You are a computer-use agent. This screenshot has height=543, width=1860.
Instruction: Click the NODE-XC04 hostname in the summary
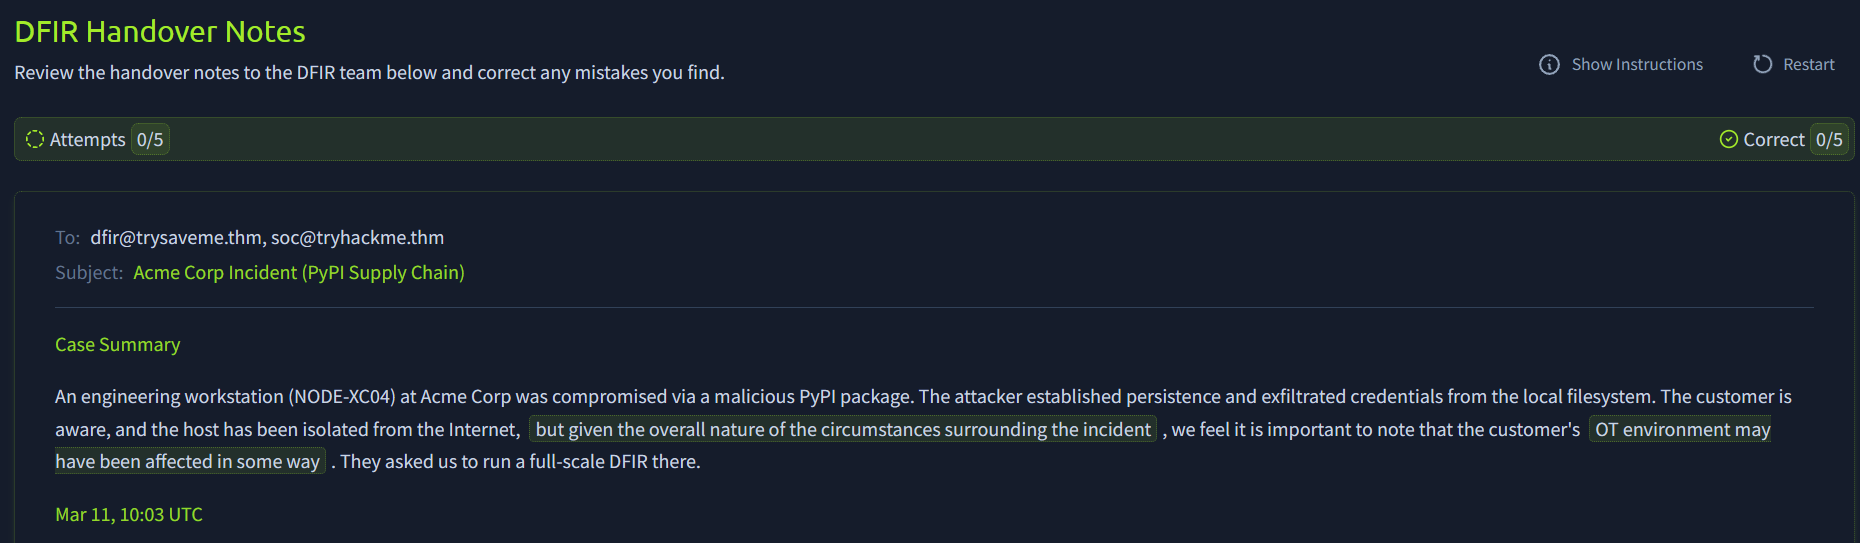pyautogui.click(x=342, y=397)
